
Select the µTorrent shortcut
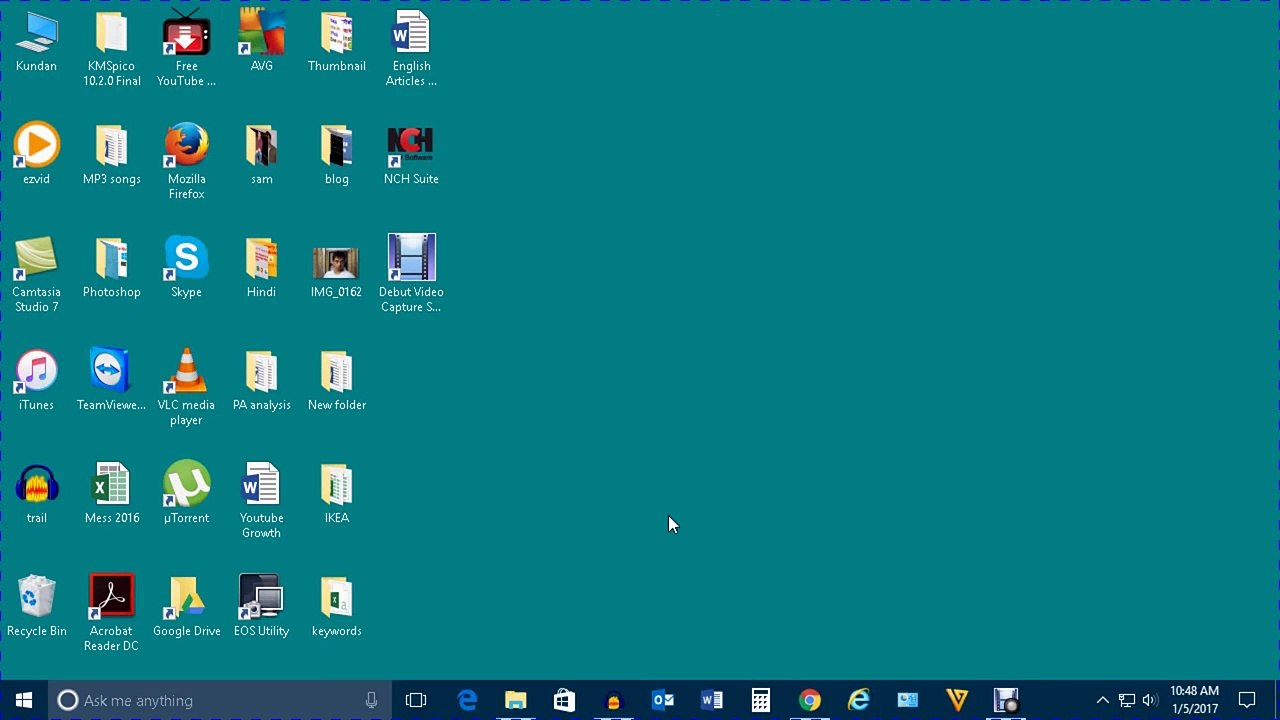186,494
